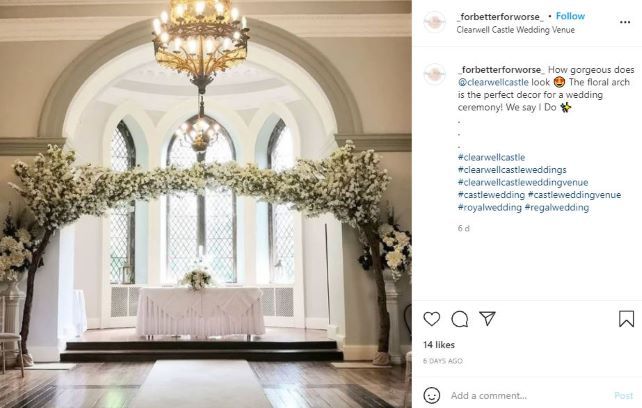Open #regalwedding hashtag
The image size is (642, 408).
click(x=557, y=207)
